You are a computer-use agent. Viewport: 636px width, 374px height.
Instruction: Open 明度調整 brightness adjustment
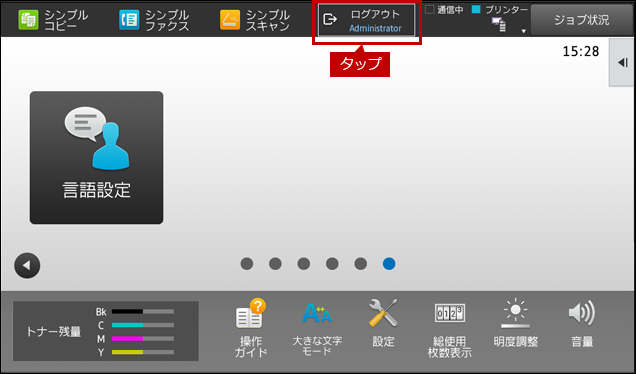tap(516, 323)
